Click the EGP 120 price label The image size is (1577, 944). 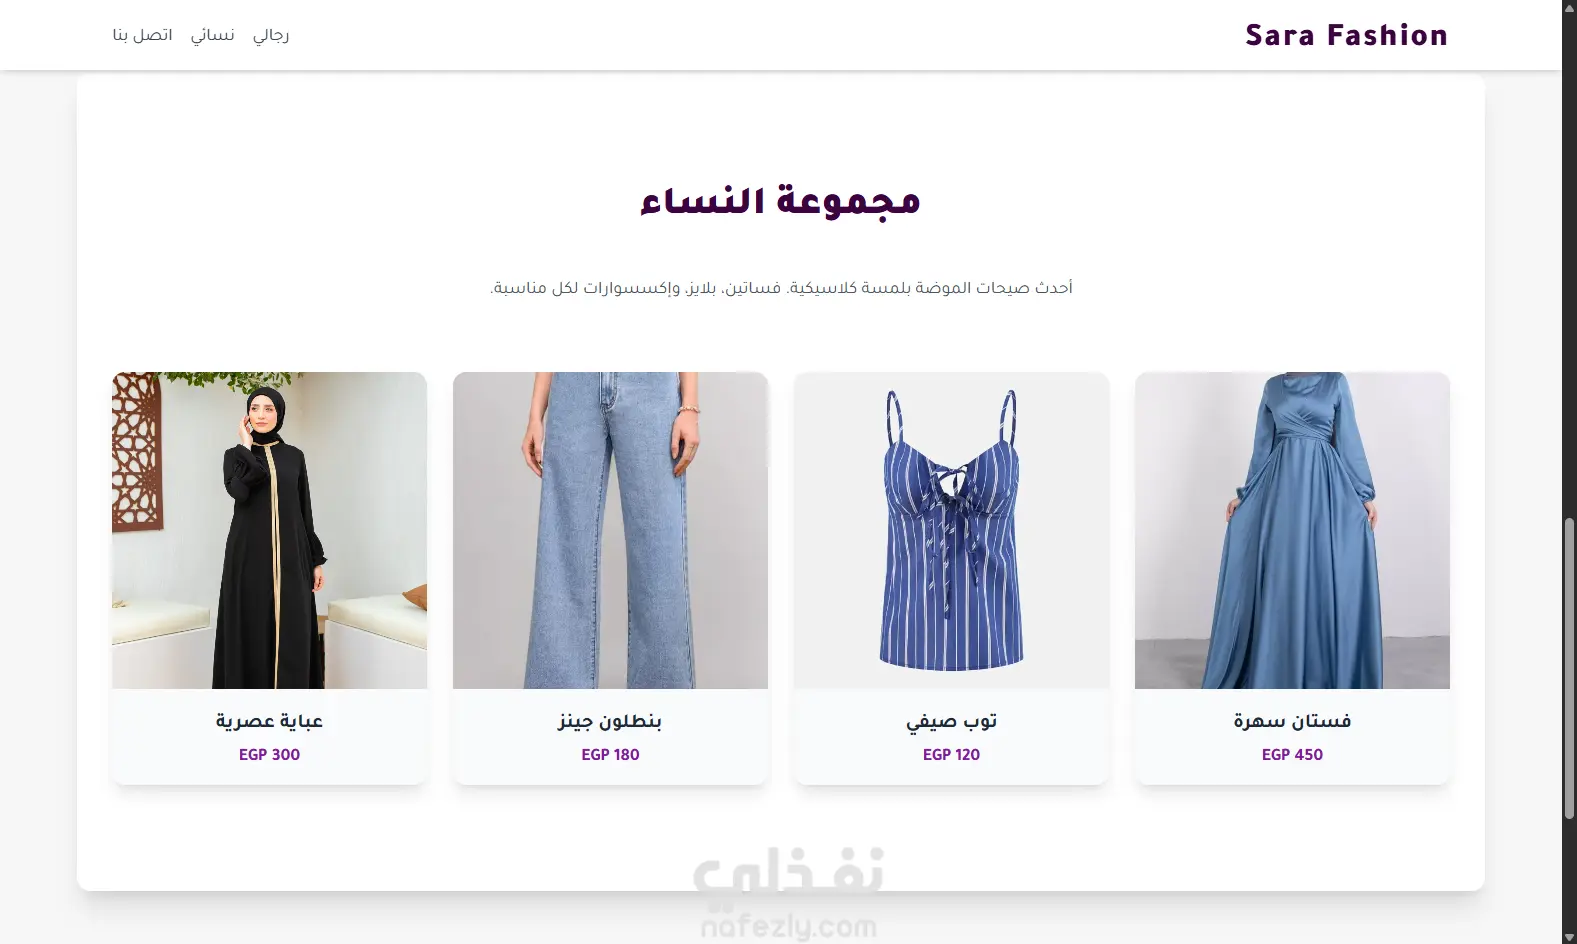point(951,755)
